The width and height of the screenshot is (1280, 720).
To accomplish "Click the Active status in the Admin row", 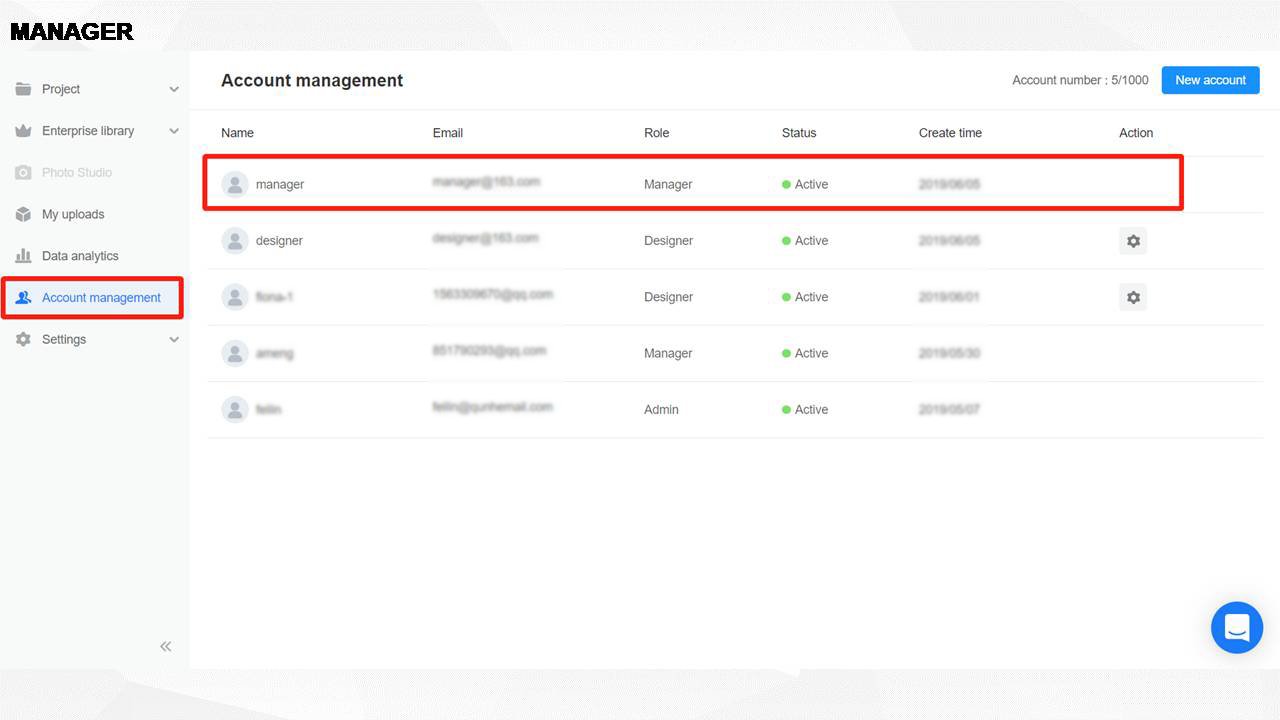I will pos(805,409).
